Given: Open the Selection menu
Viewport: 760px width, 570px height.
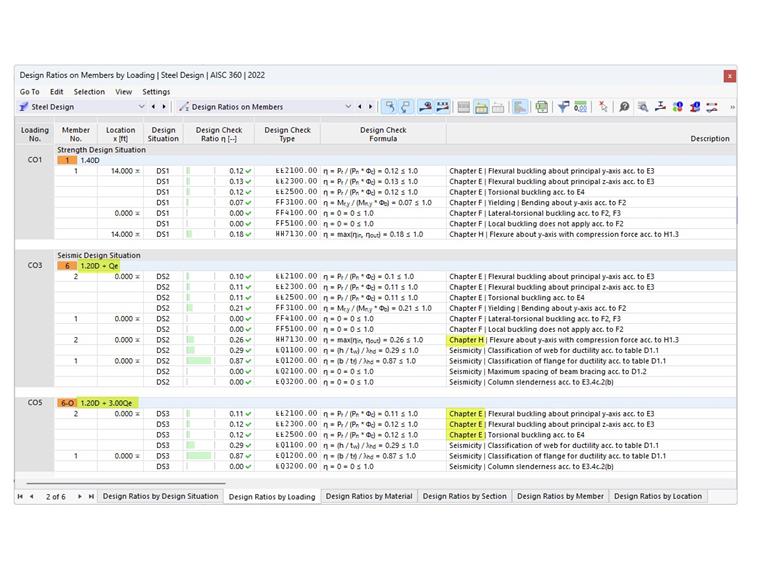Looking at the screenshot, I should [89, 92].
